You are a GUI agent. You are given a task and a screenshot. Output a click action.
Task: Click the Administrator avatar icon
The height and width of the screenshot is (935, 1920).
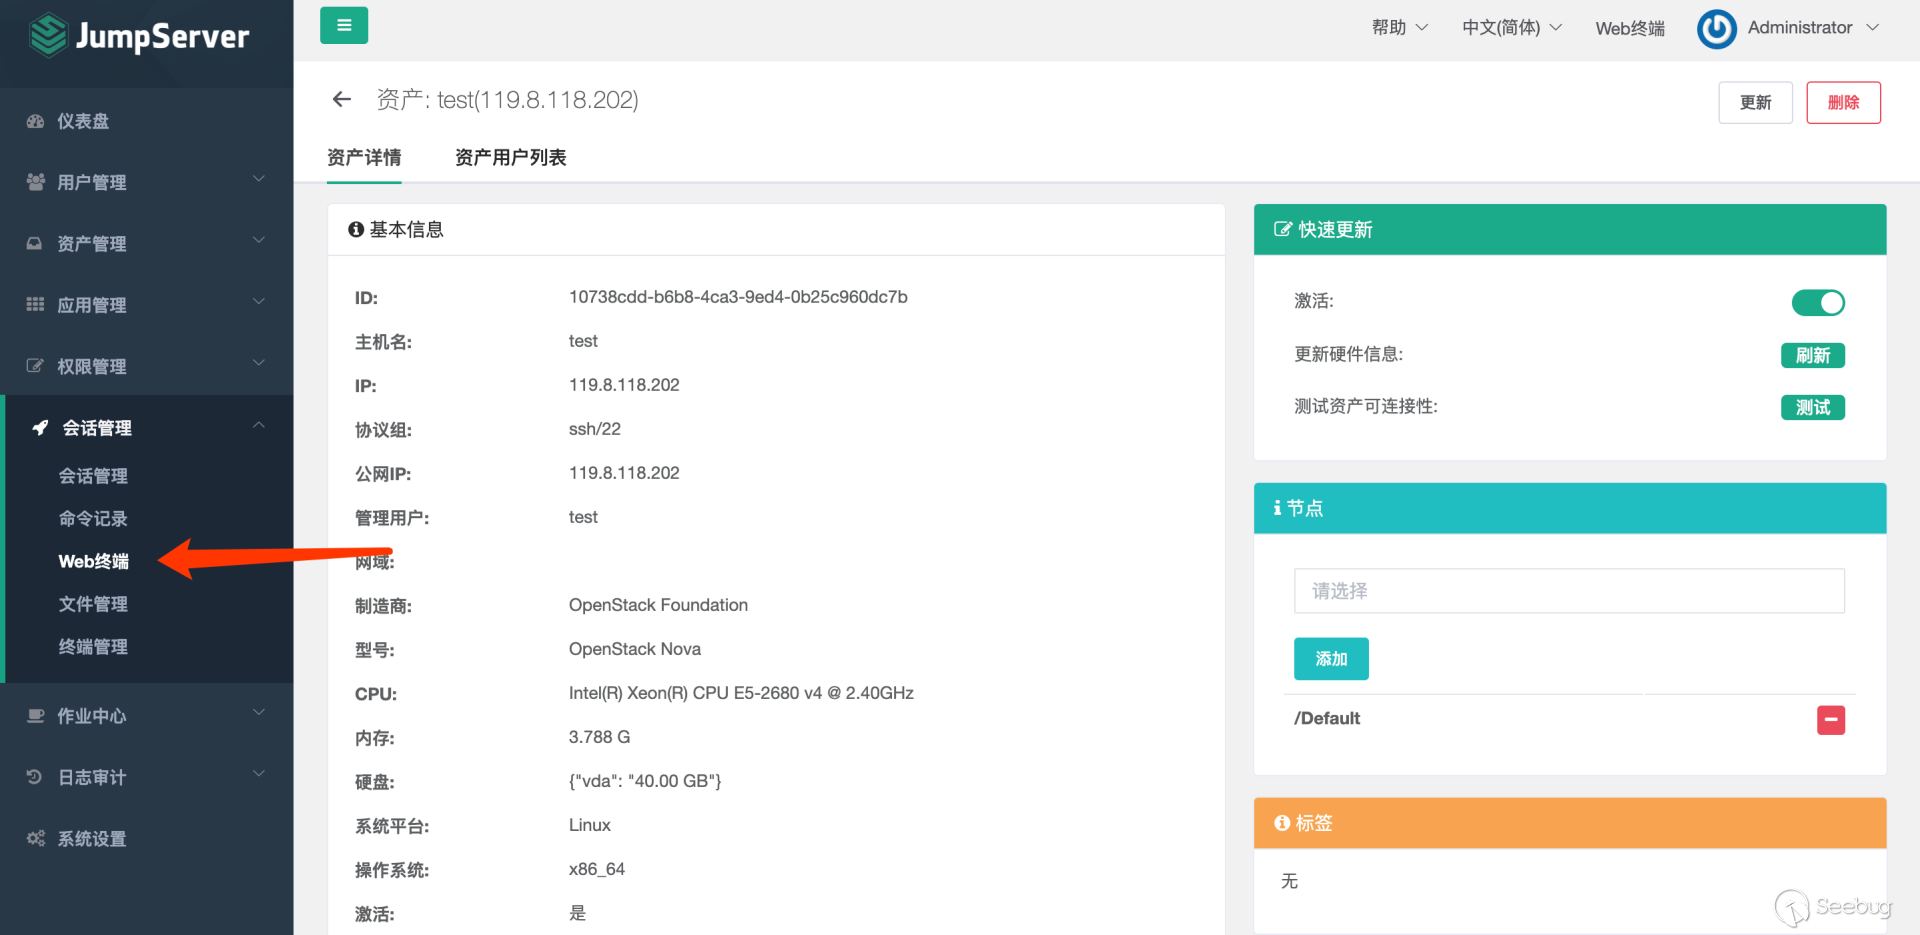pos(1717,29)
